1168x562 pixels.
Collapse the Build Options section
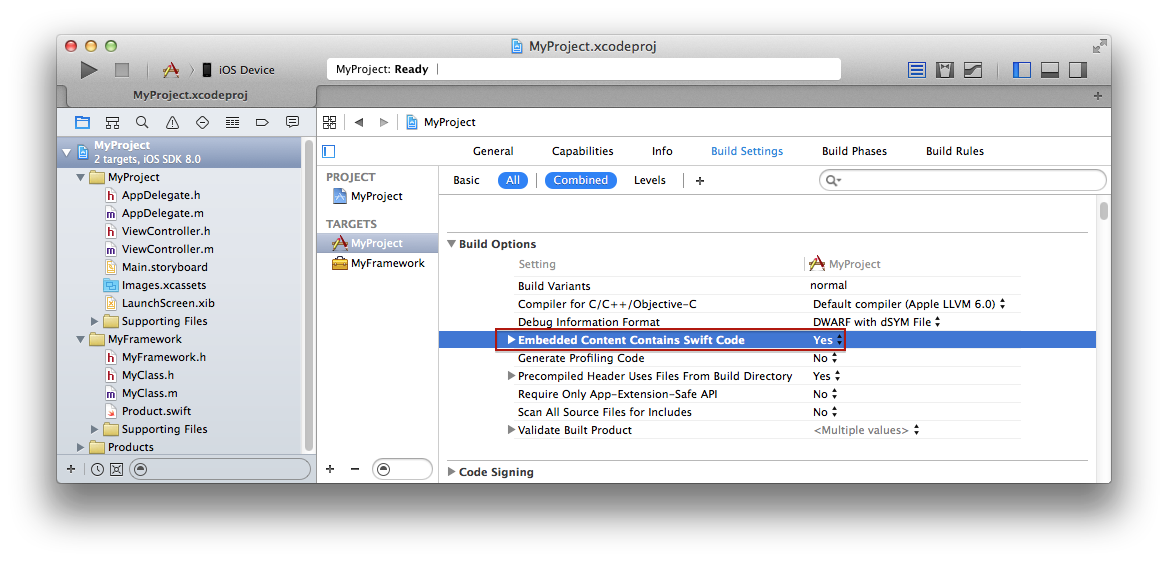click(451, 244)
